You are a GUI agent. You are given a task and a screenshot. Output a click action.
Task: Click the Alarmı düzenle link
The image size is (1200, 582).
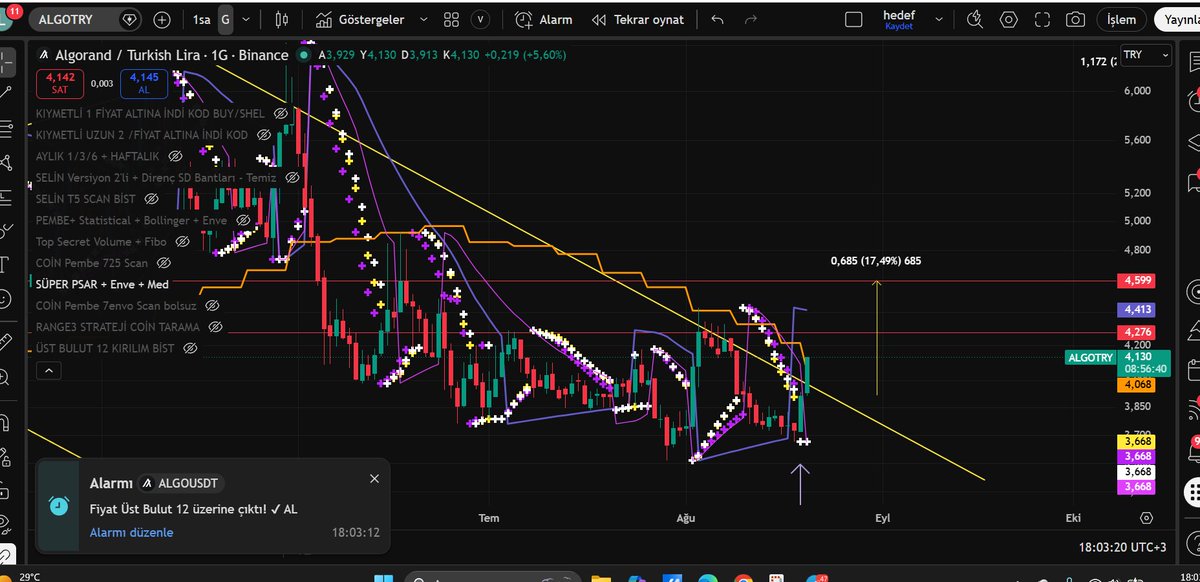coord(131,532)
